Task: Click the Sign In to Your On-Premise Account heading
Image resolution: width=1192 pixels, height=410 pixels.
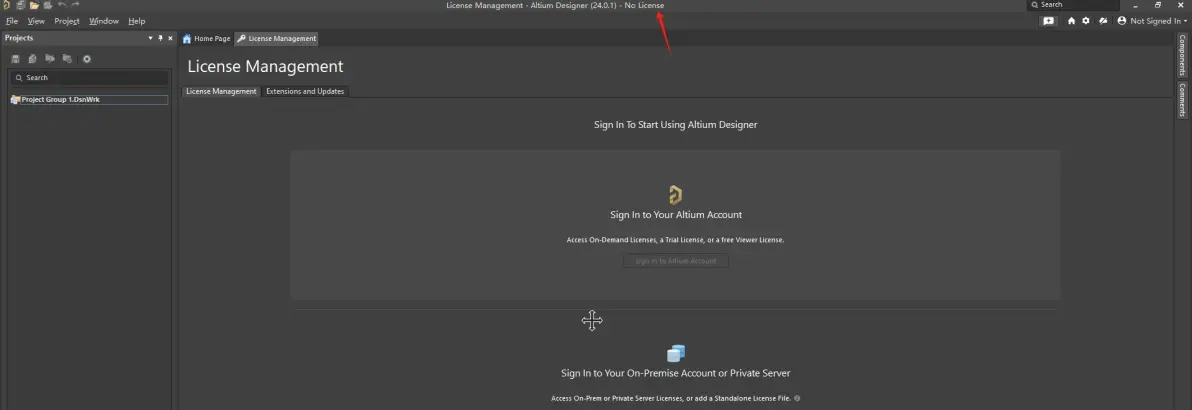Action: (676, 373)
